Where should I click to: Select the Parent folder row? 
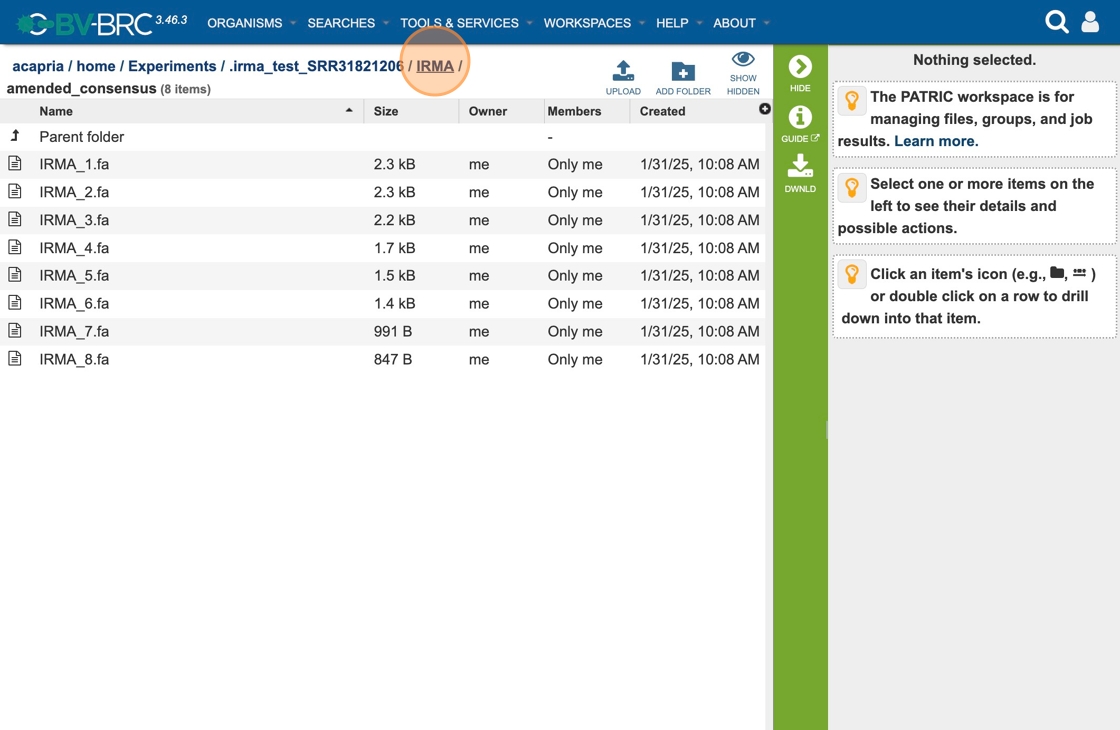pos(383,136)
